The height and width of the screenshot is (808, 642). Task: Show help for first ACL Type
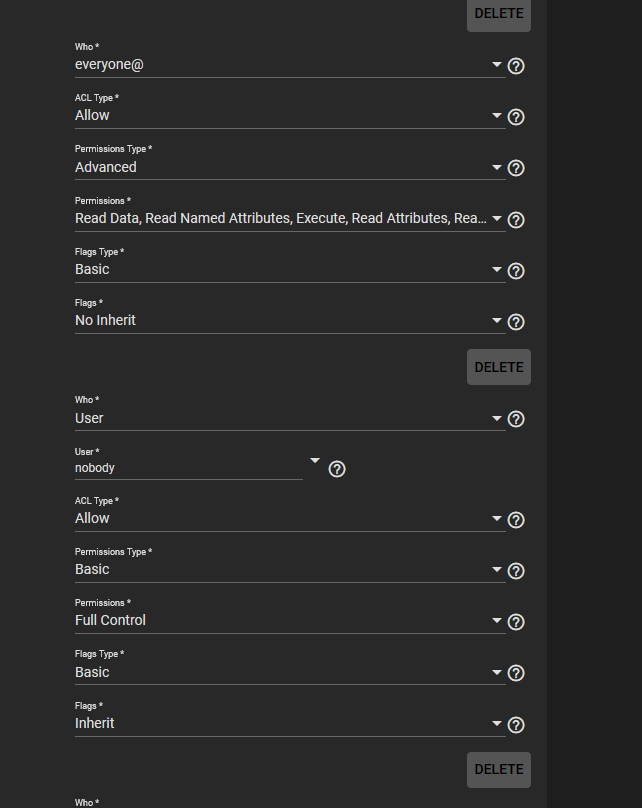click(516, 117)
